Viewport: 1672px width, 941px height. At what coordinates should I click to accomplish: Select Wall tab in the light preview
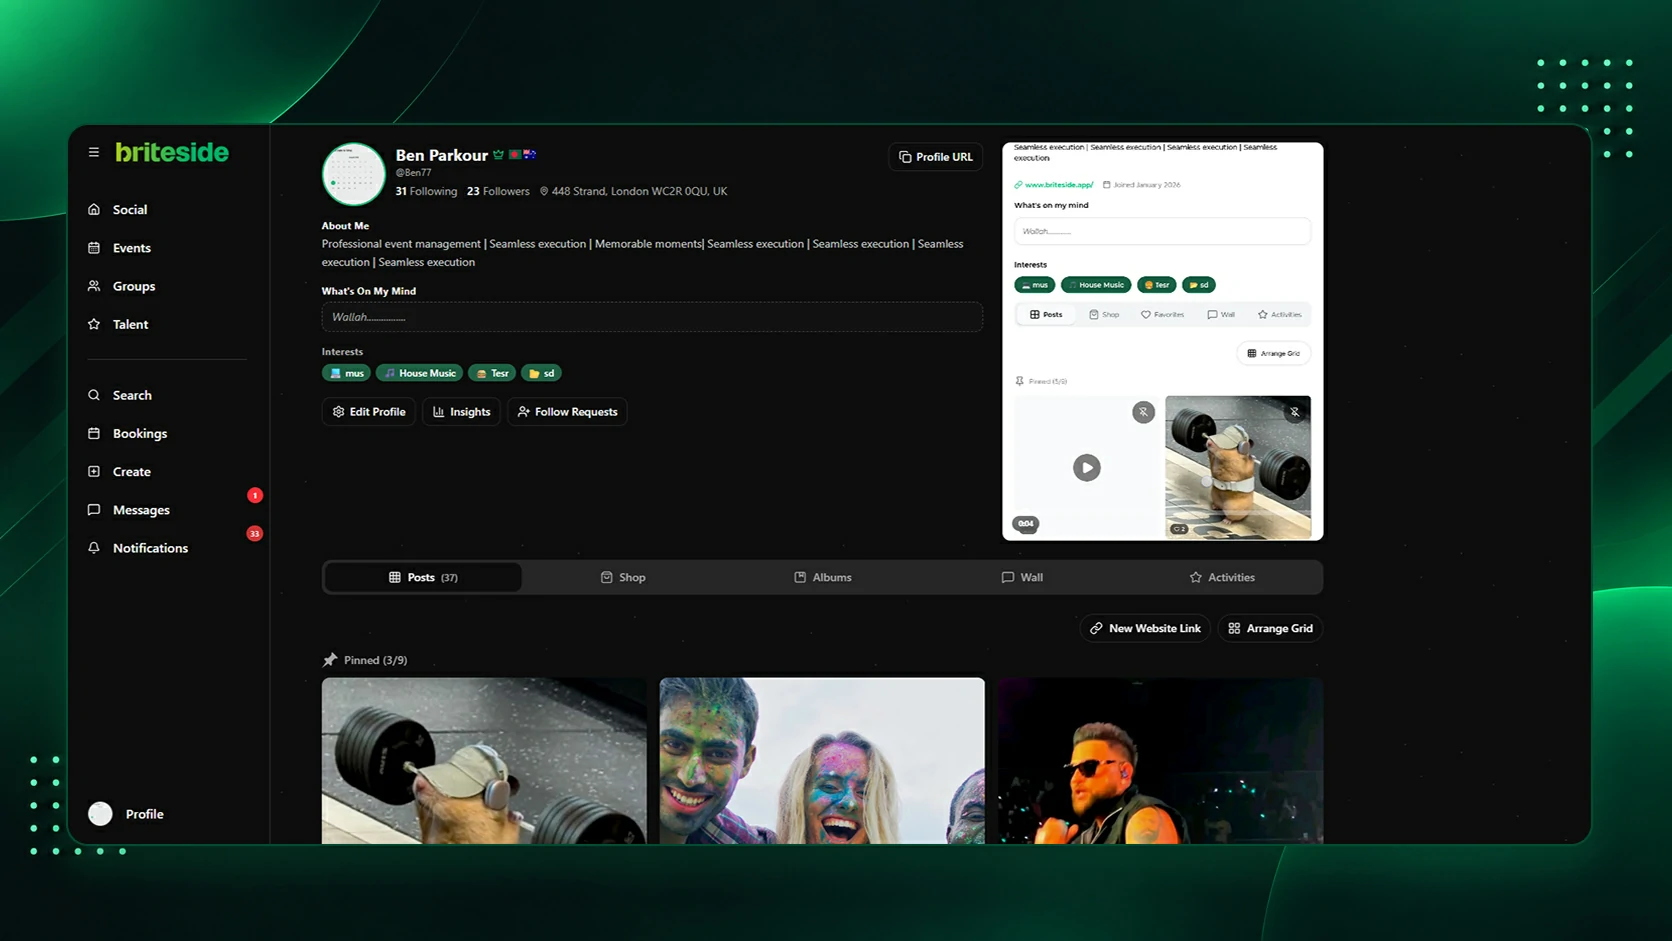pos(1221,314)
